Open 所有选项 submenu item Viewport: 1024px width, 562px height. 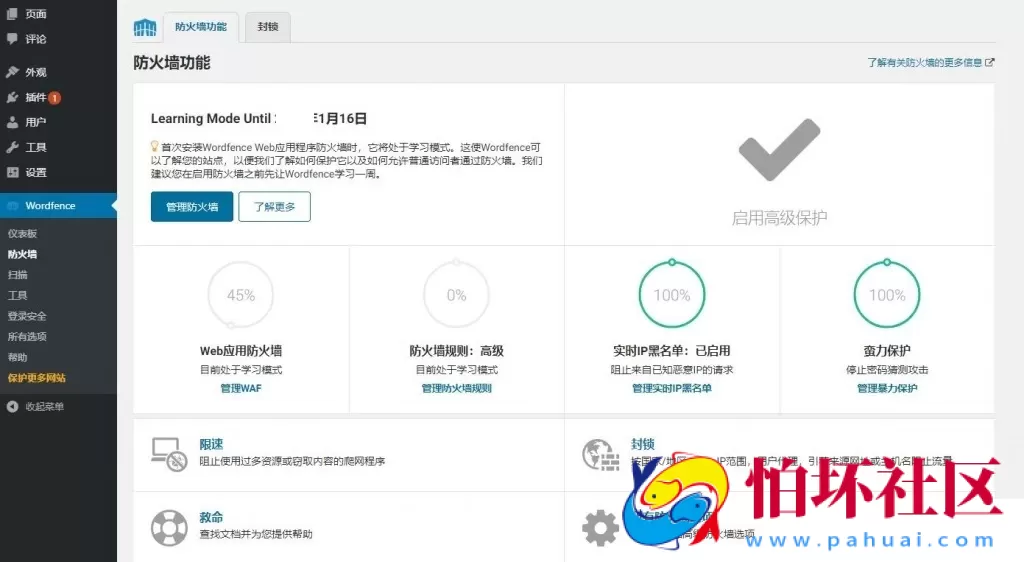tap(27, 337)
